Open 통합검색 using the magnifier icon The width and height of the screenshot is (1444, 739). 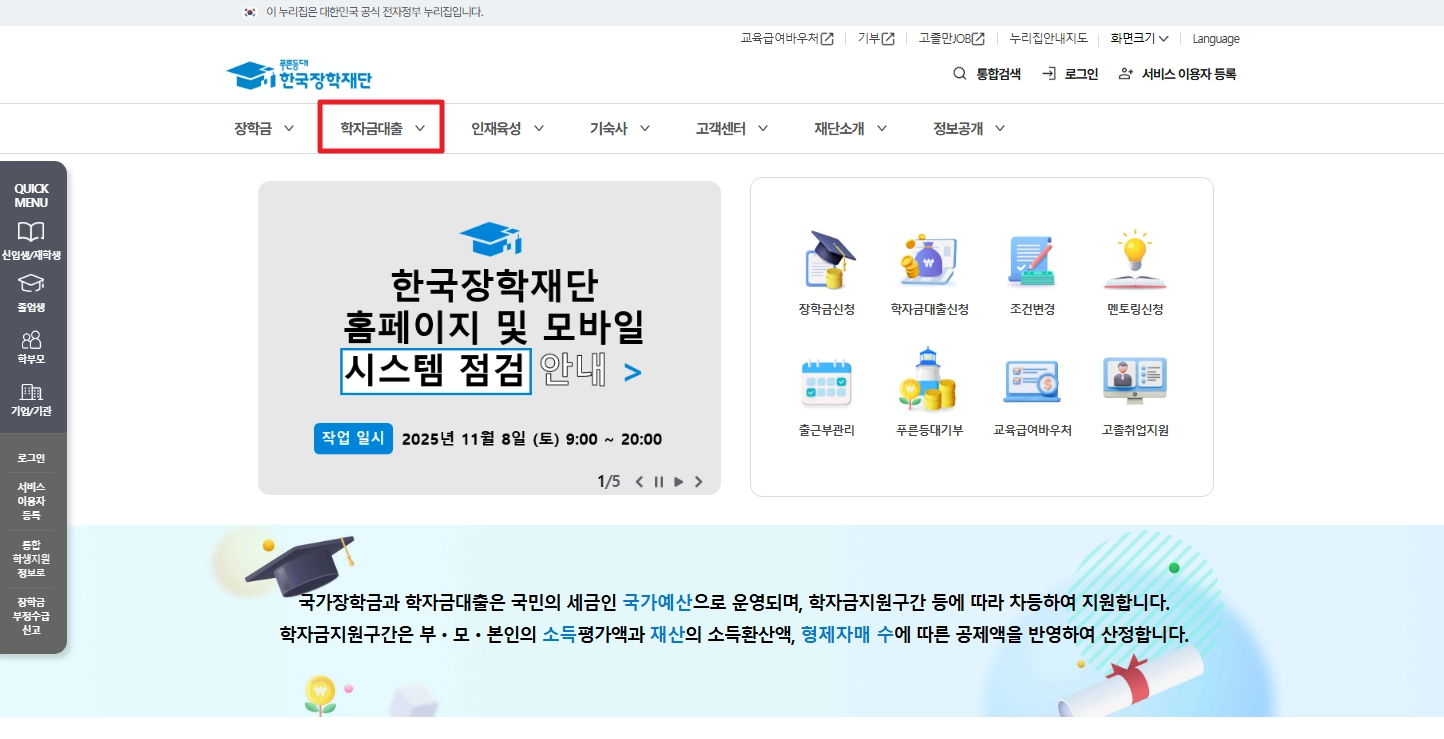click(984, 73)
